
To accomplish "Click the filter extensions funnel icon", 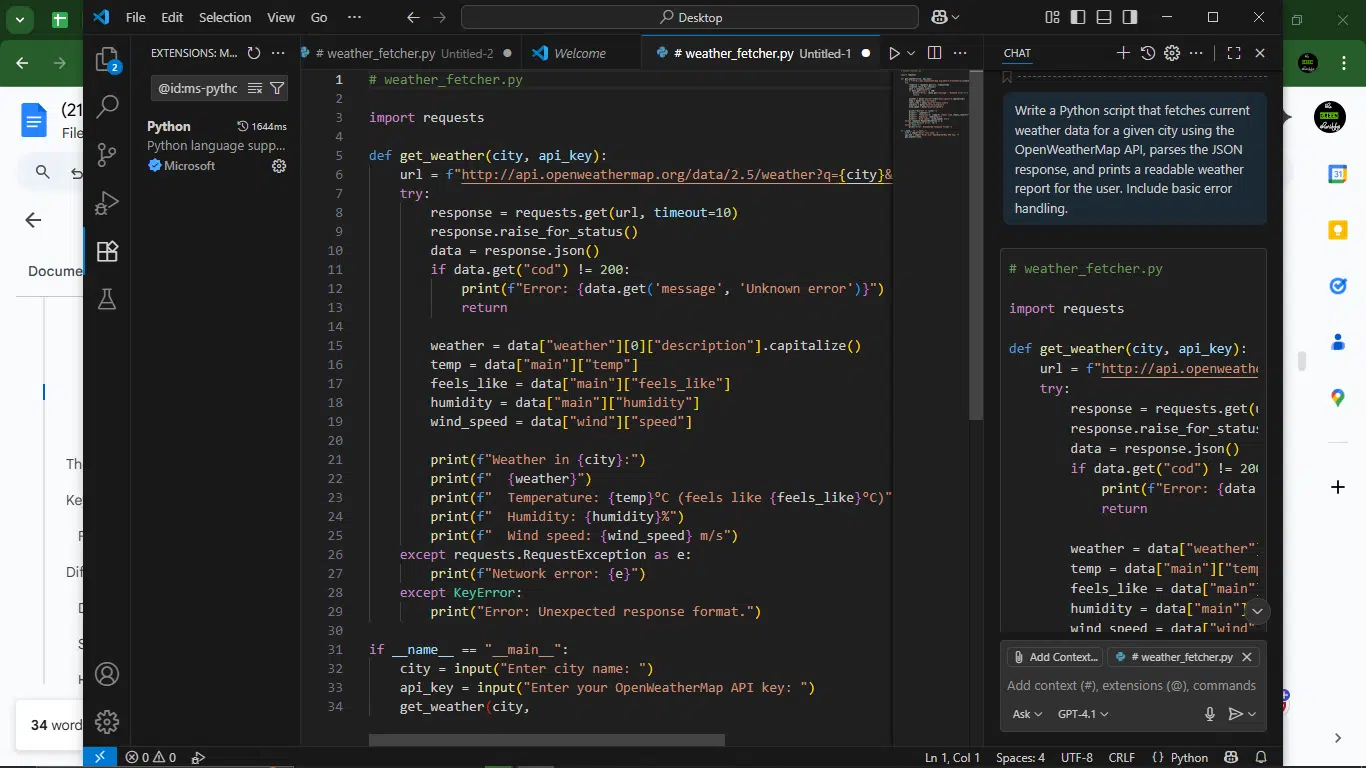I will click(277, 88).
